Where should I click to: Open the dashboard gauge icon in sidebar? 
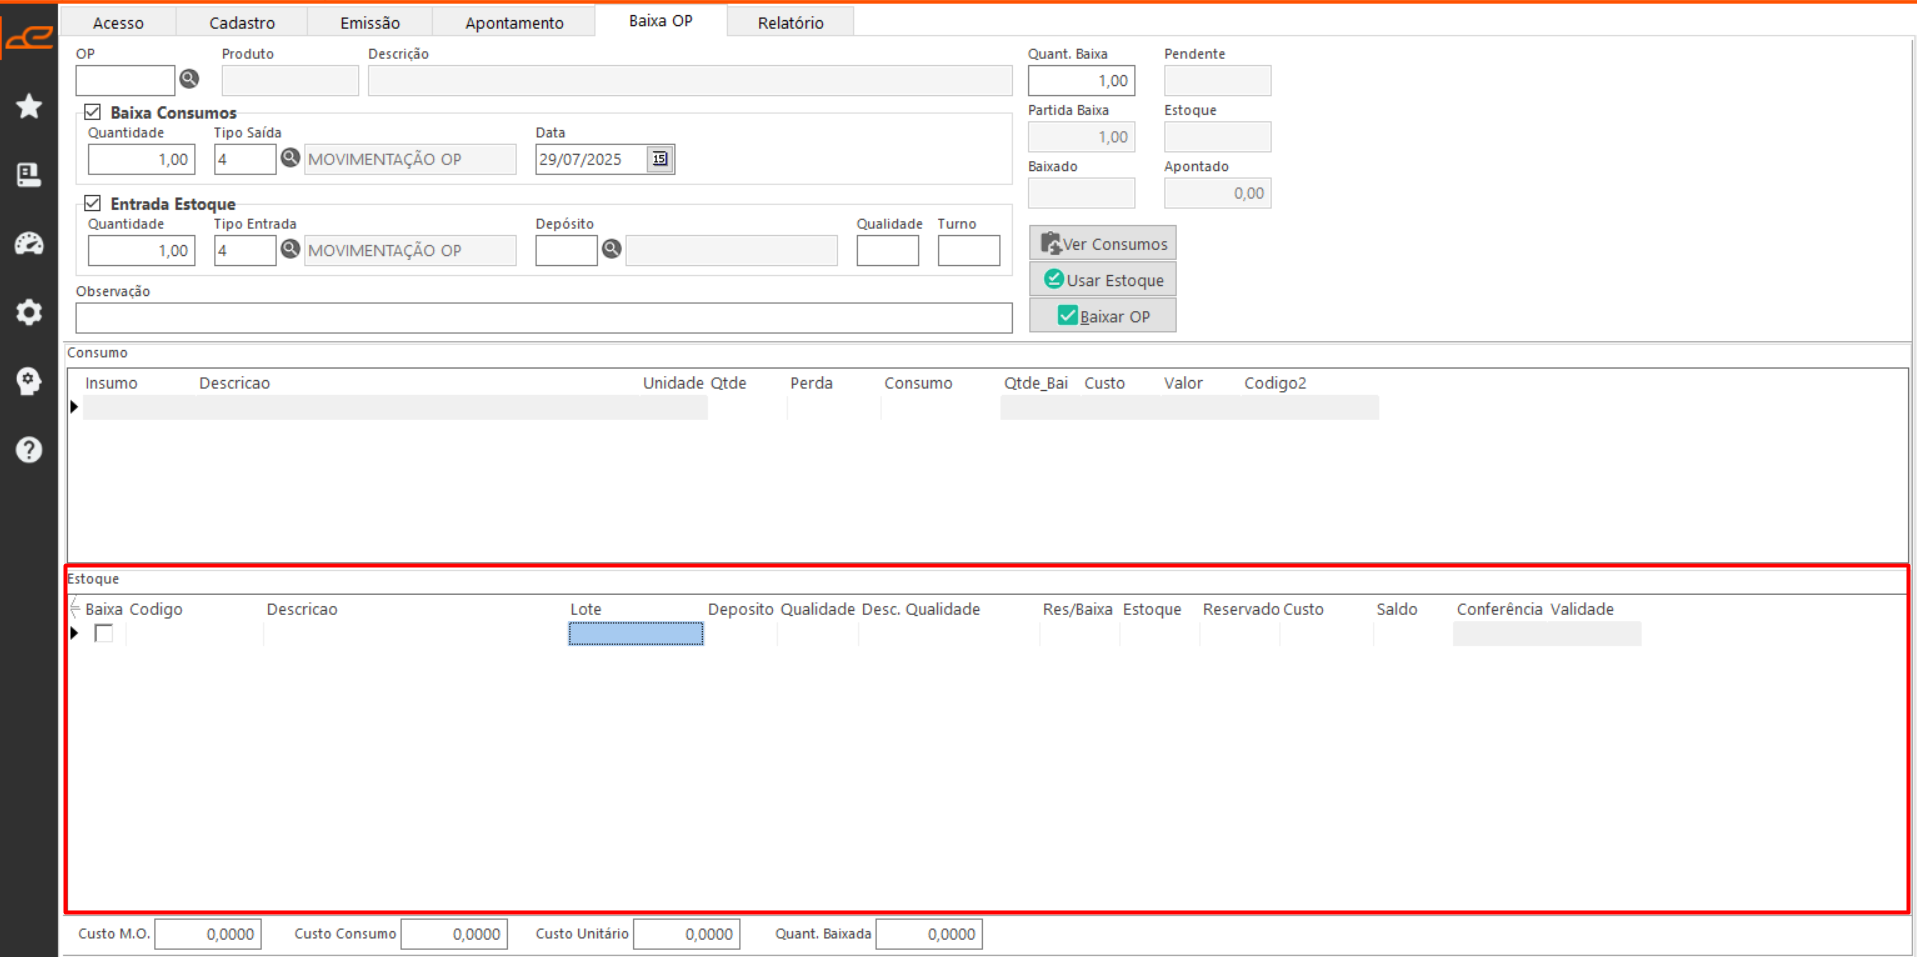coord(29,244)
